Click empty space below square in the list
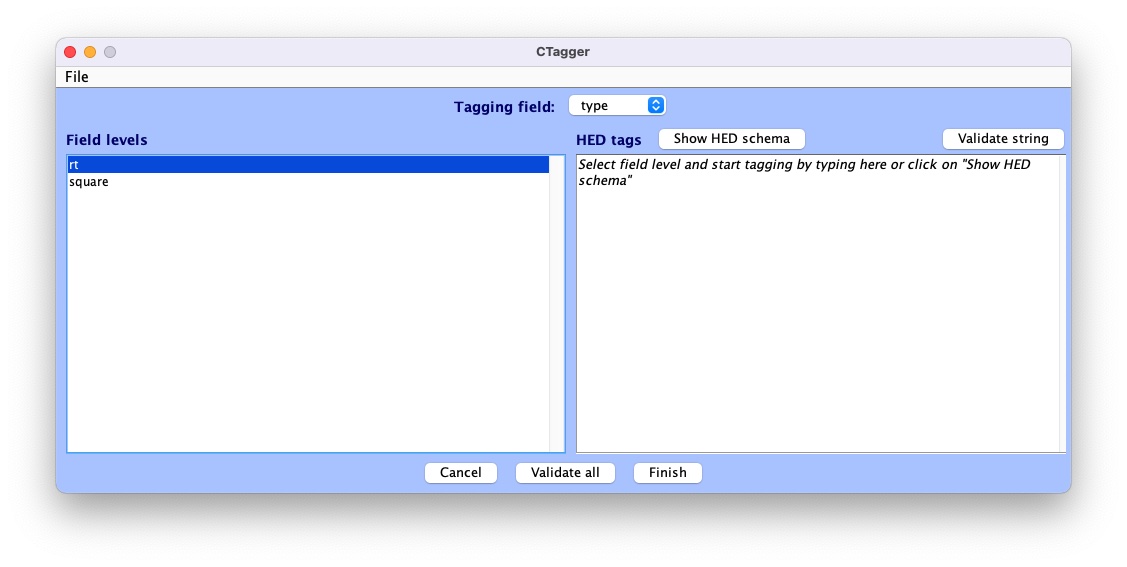The height and width of the screenshot is (567, 1127). [x=300, y=320]
